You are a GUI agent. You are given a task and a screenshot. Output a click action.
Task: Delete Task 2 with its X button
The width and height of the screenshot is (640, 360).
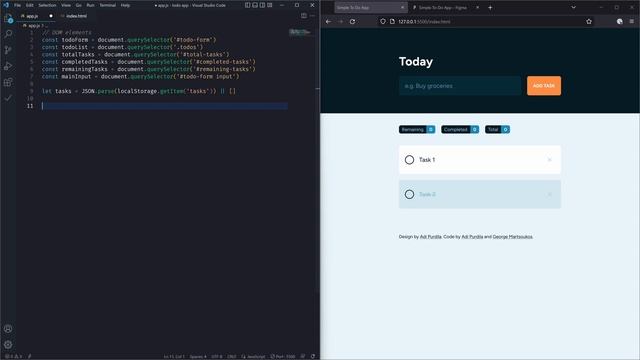[x=550, y=194]
